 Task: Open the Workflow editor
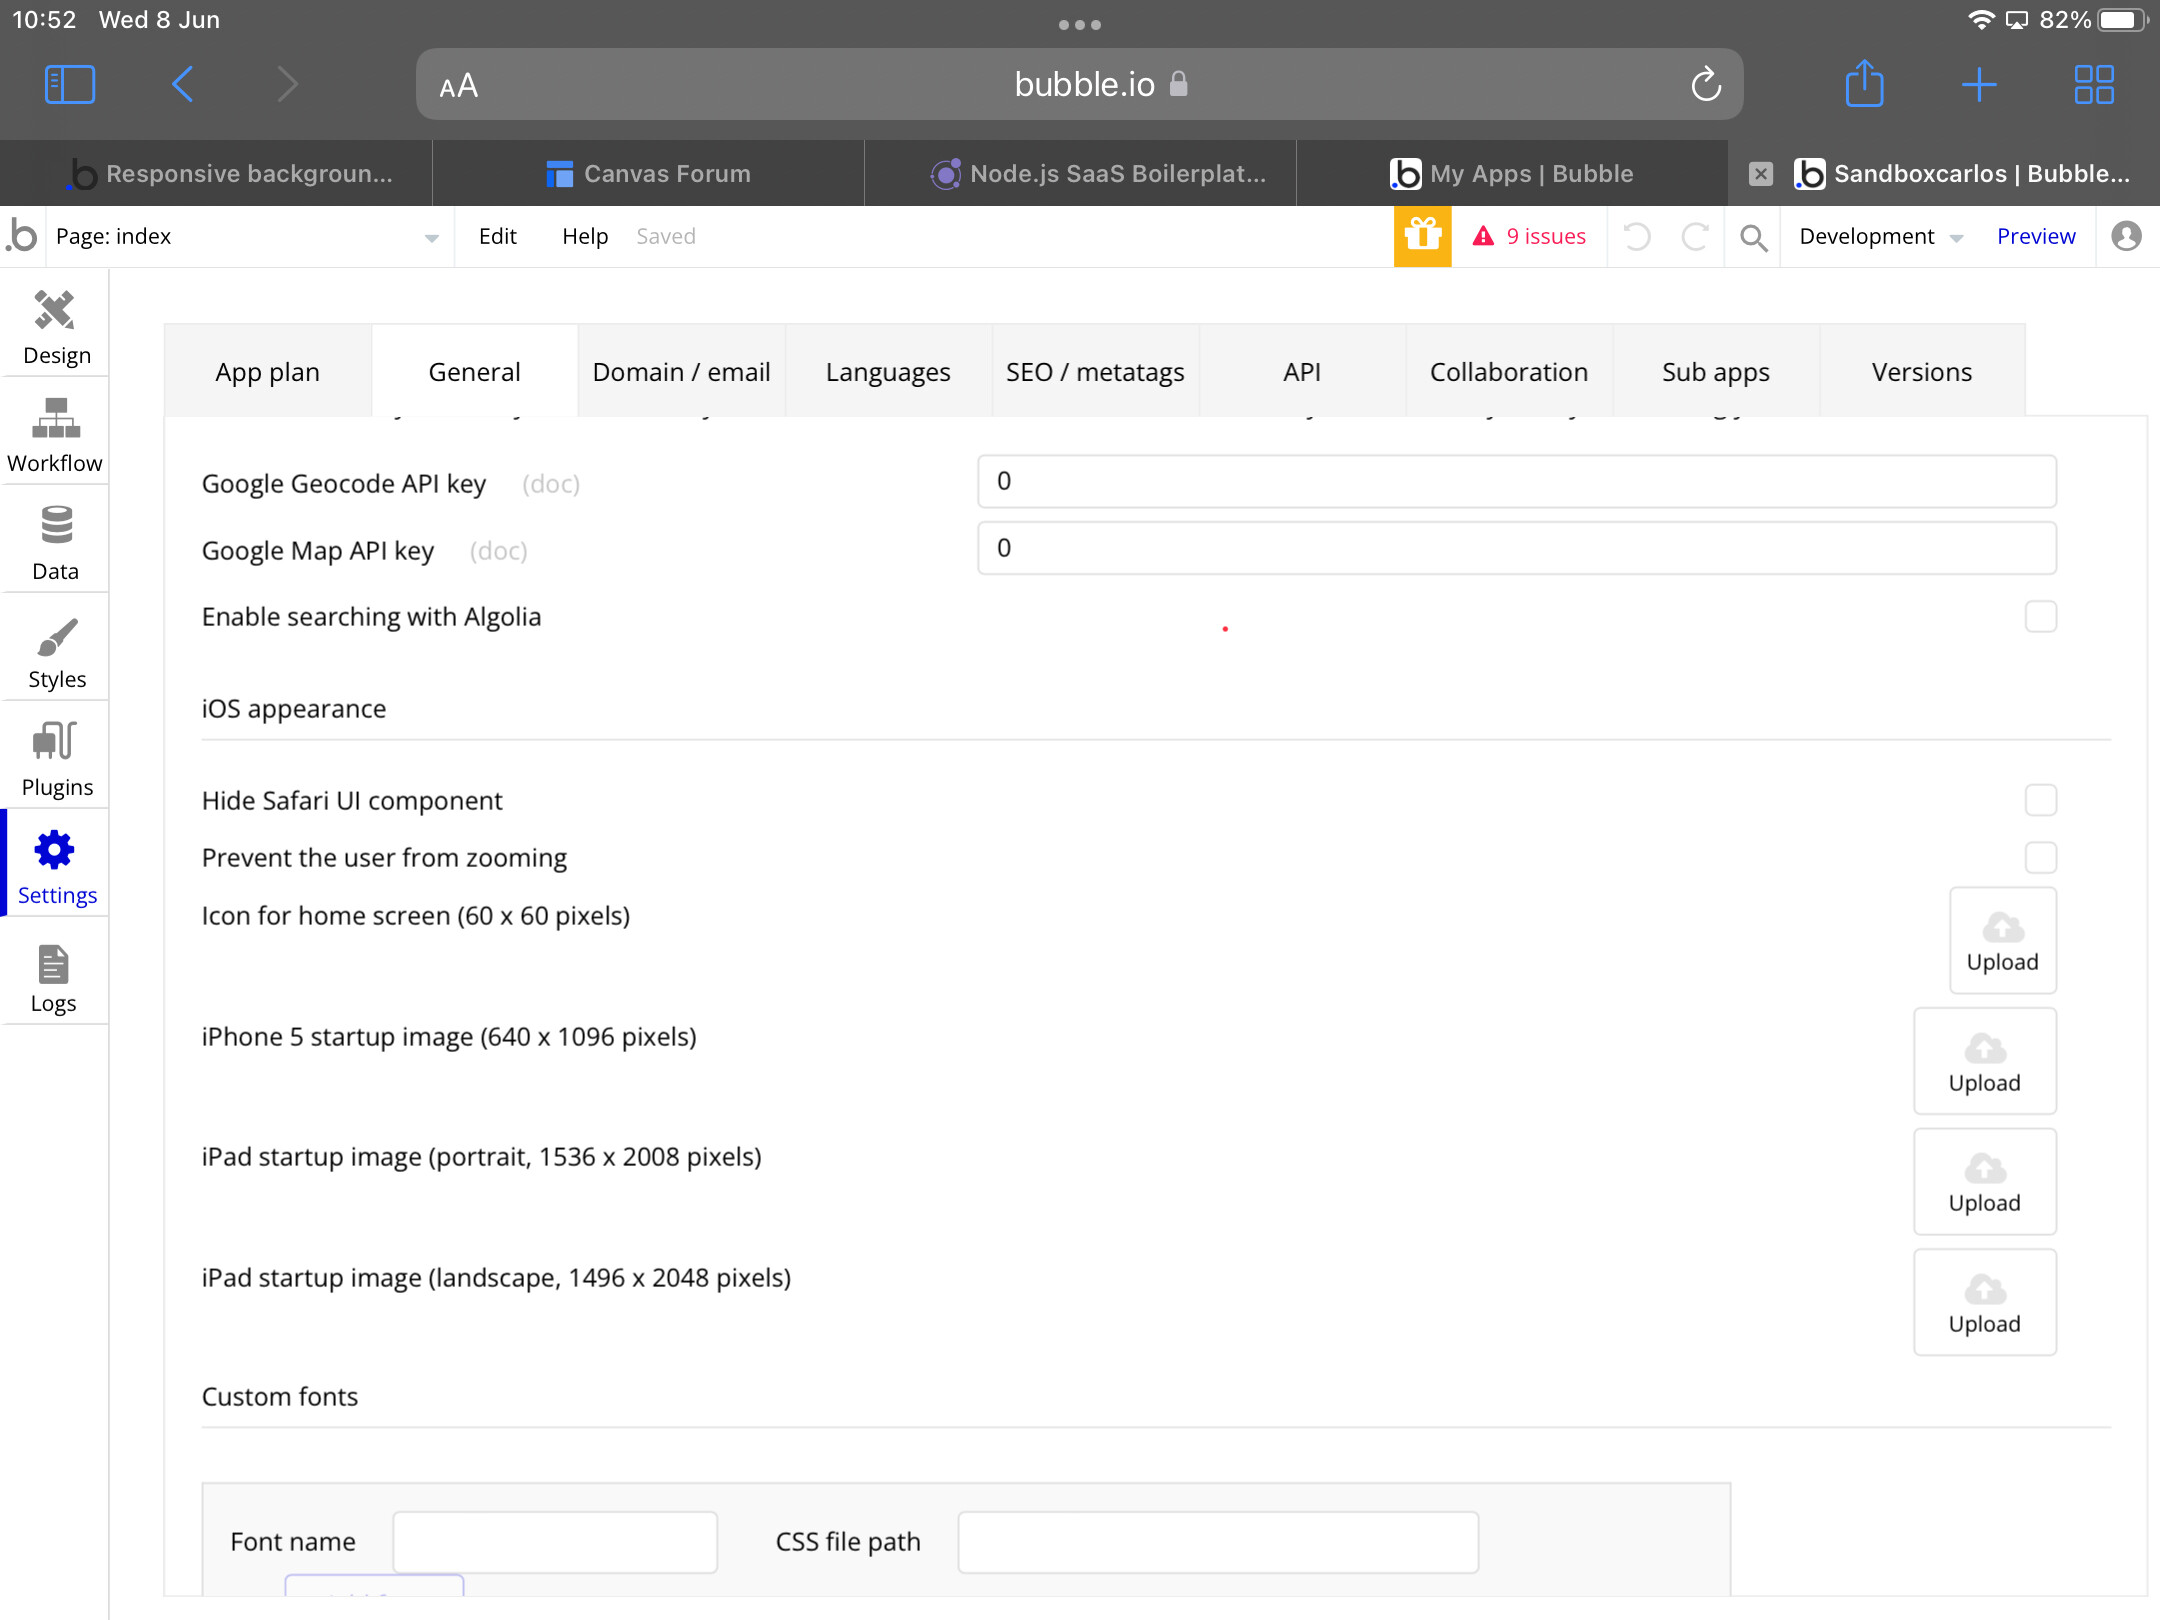[x=55, y=434]
